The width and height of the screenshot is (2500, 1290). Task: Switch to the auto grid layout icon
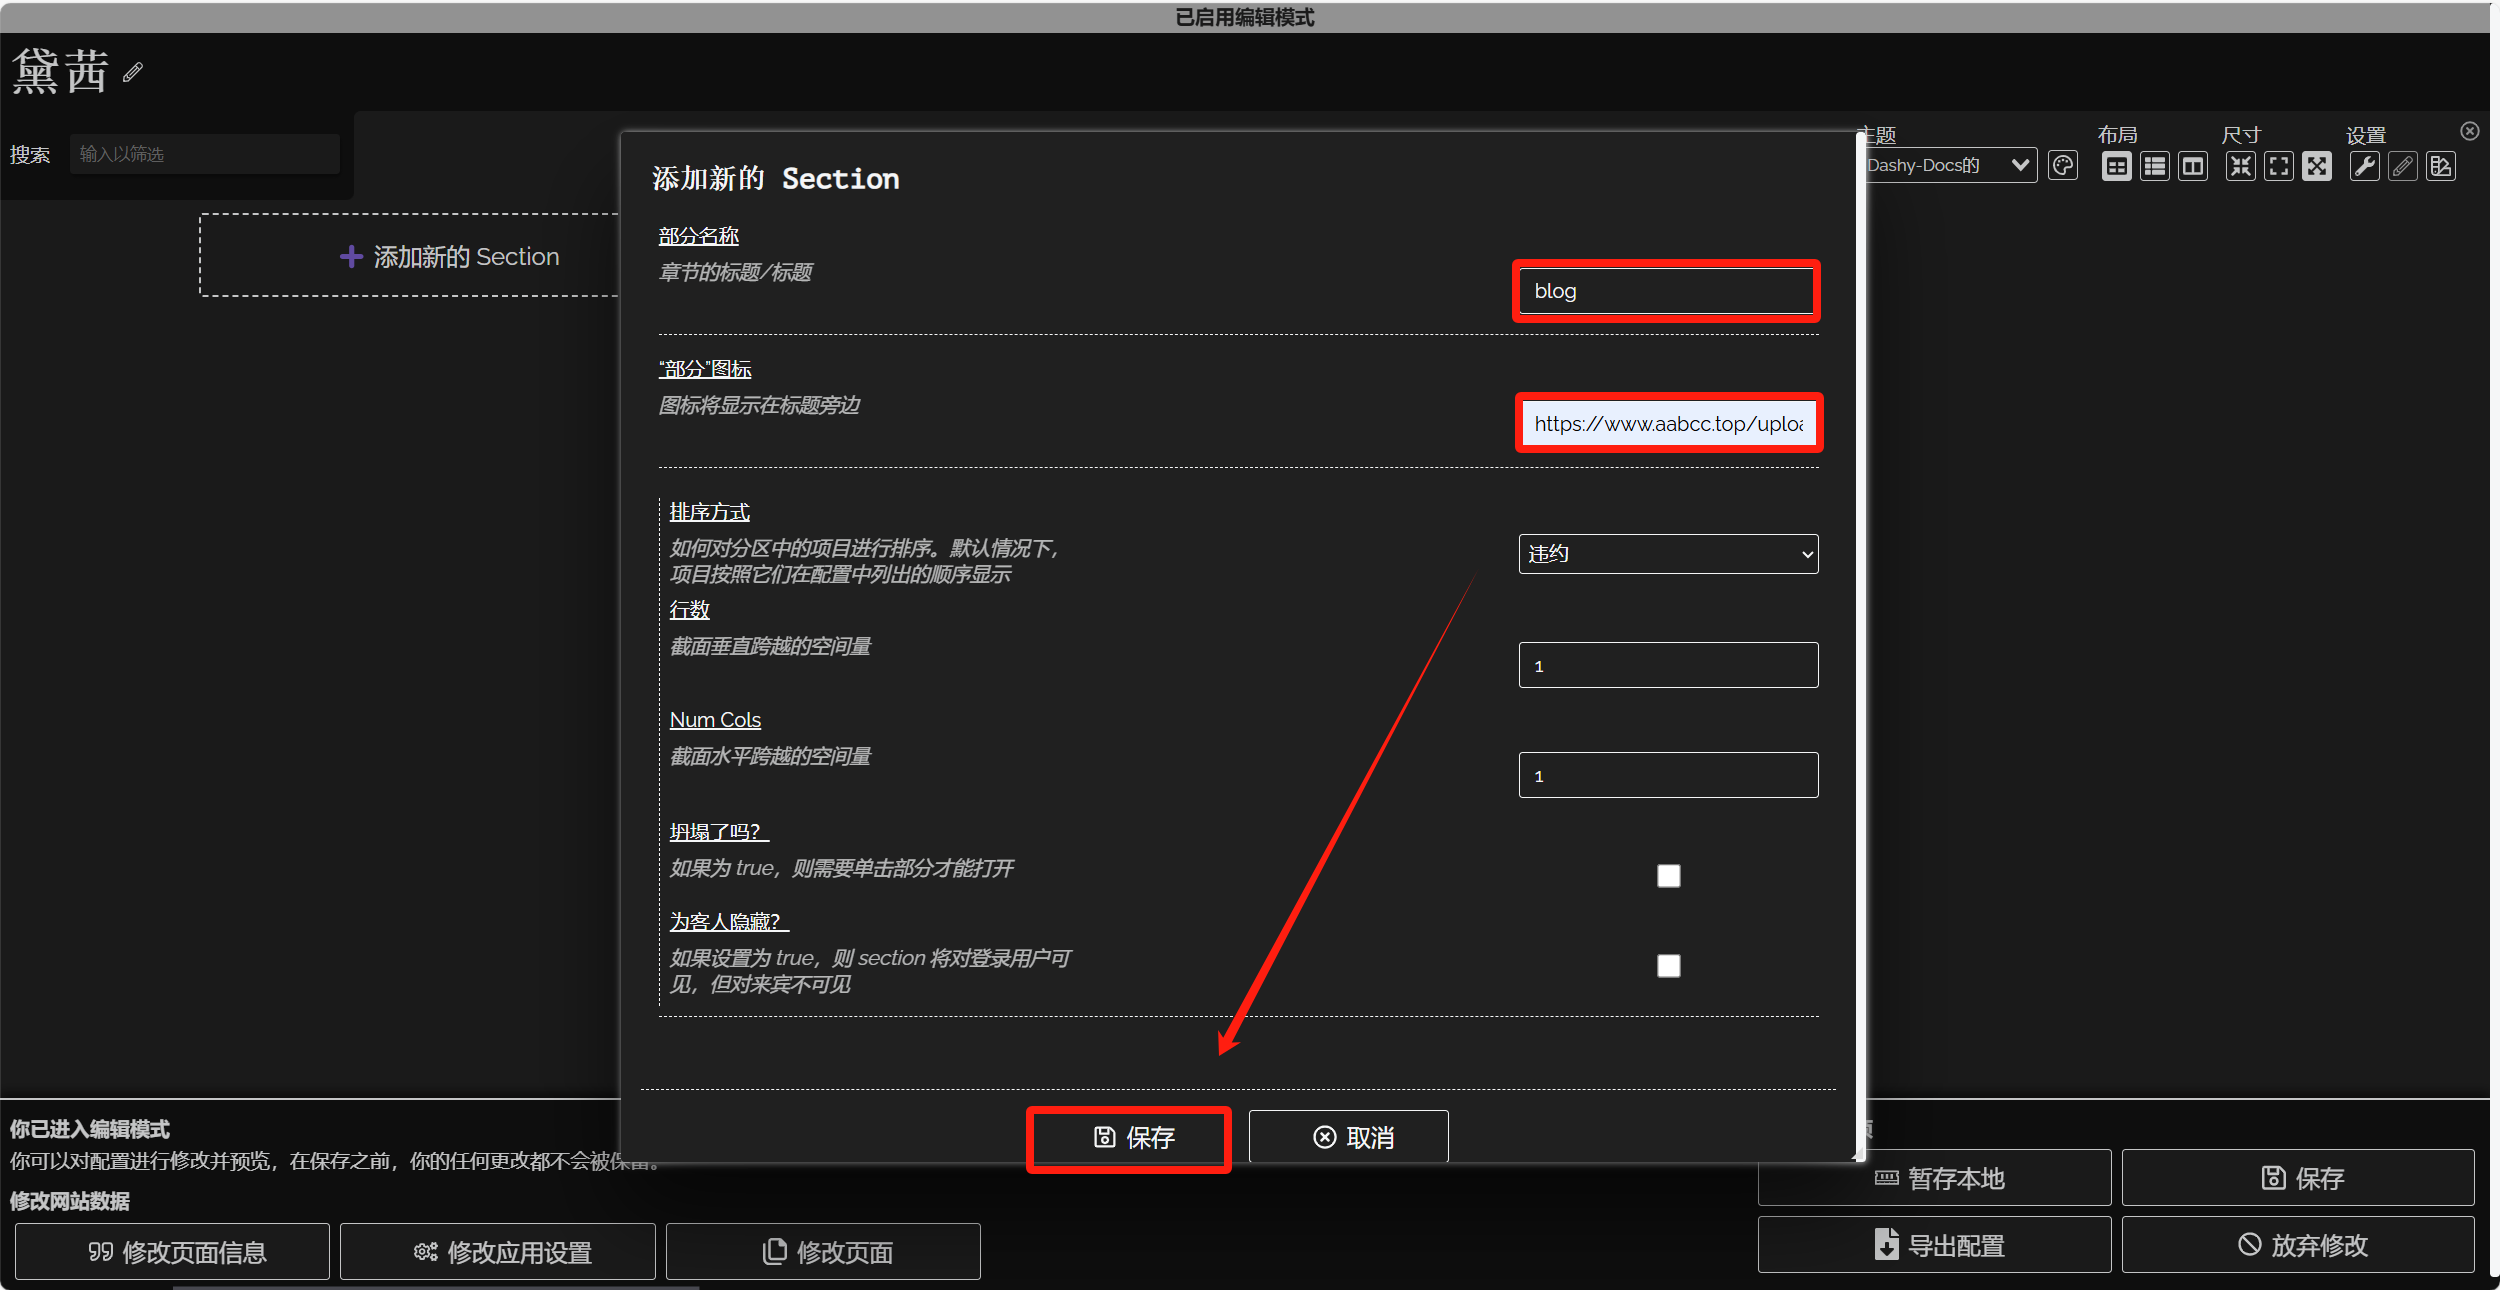click(2116, 166)
